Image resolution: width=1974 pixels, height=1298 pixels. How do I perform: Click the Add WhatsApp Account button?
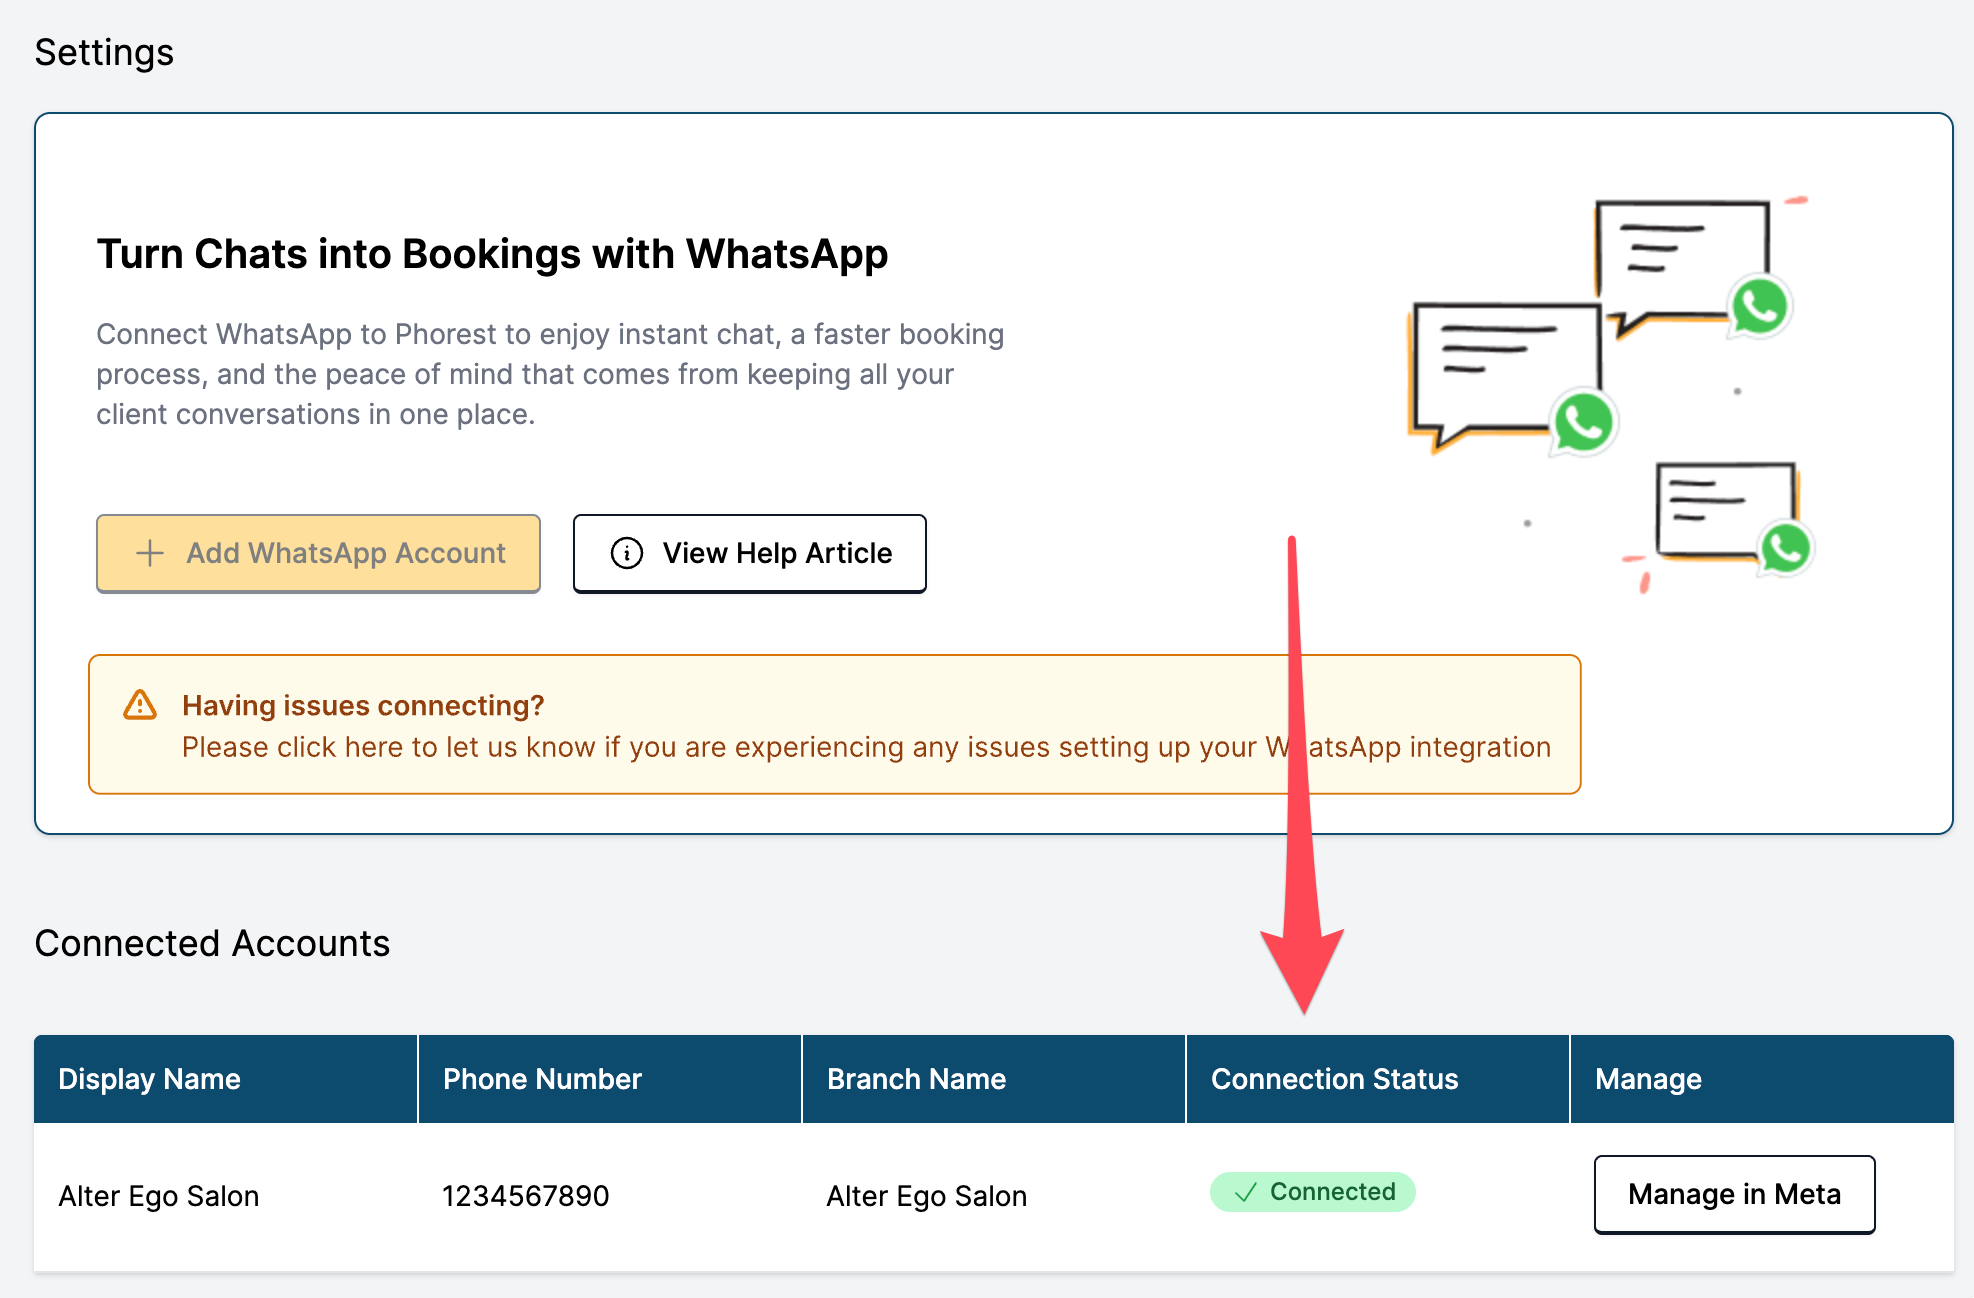pos(318,553)
